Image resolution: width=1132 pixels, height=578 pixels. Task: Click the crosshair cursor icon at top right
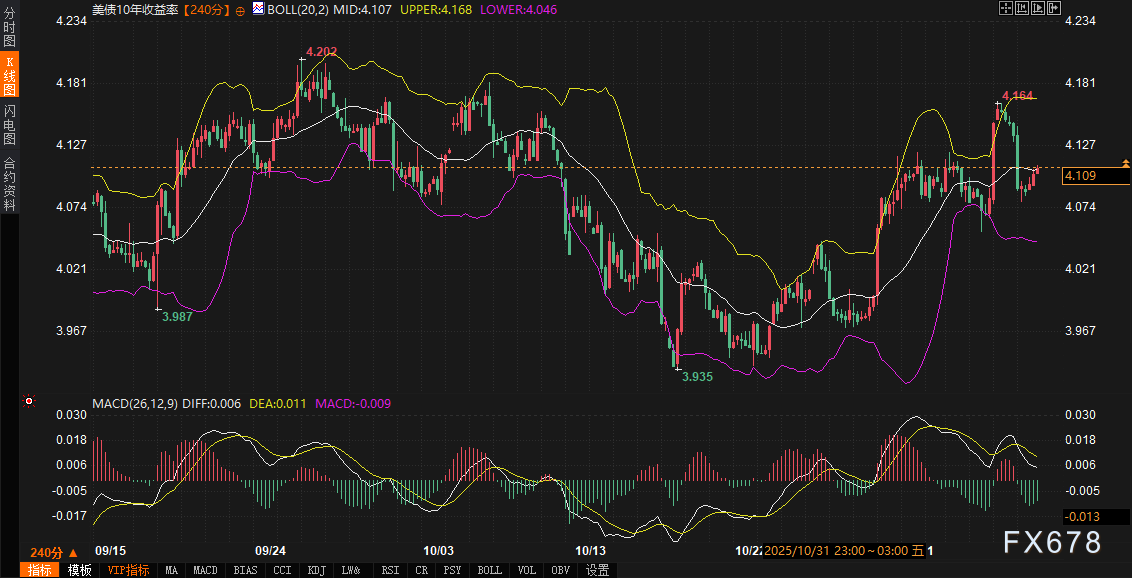[x=1007, y=8]
